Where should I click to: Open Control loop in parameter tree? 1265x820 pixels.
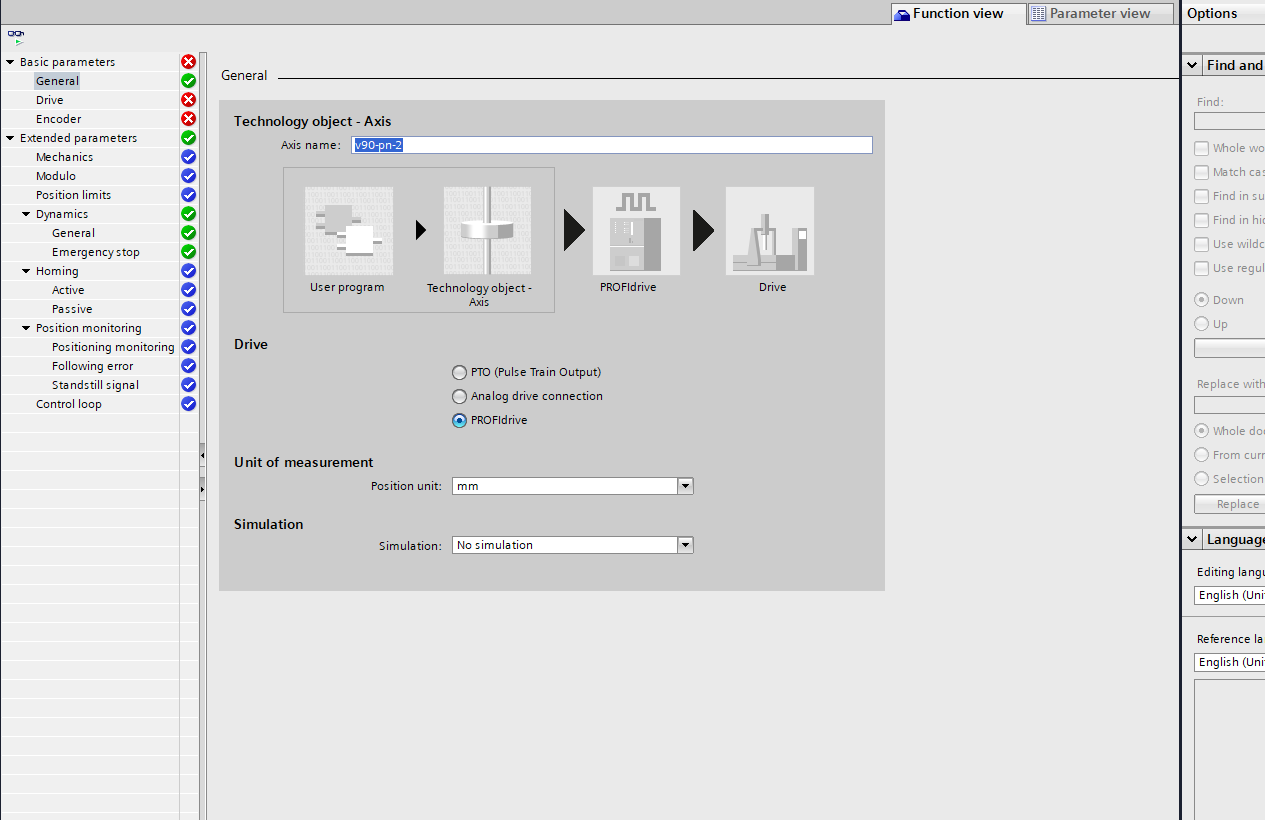[x=69, y=404]
